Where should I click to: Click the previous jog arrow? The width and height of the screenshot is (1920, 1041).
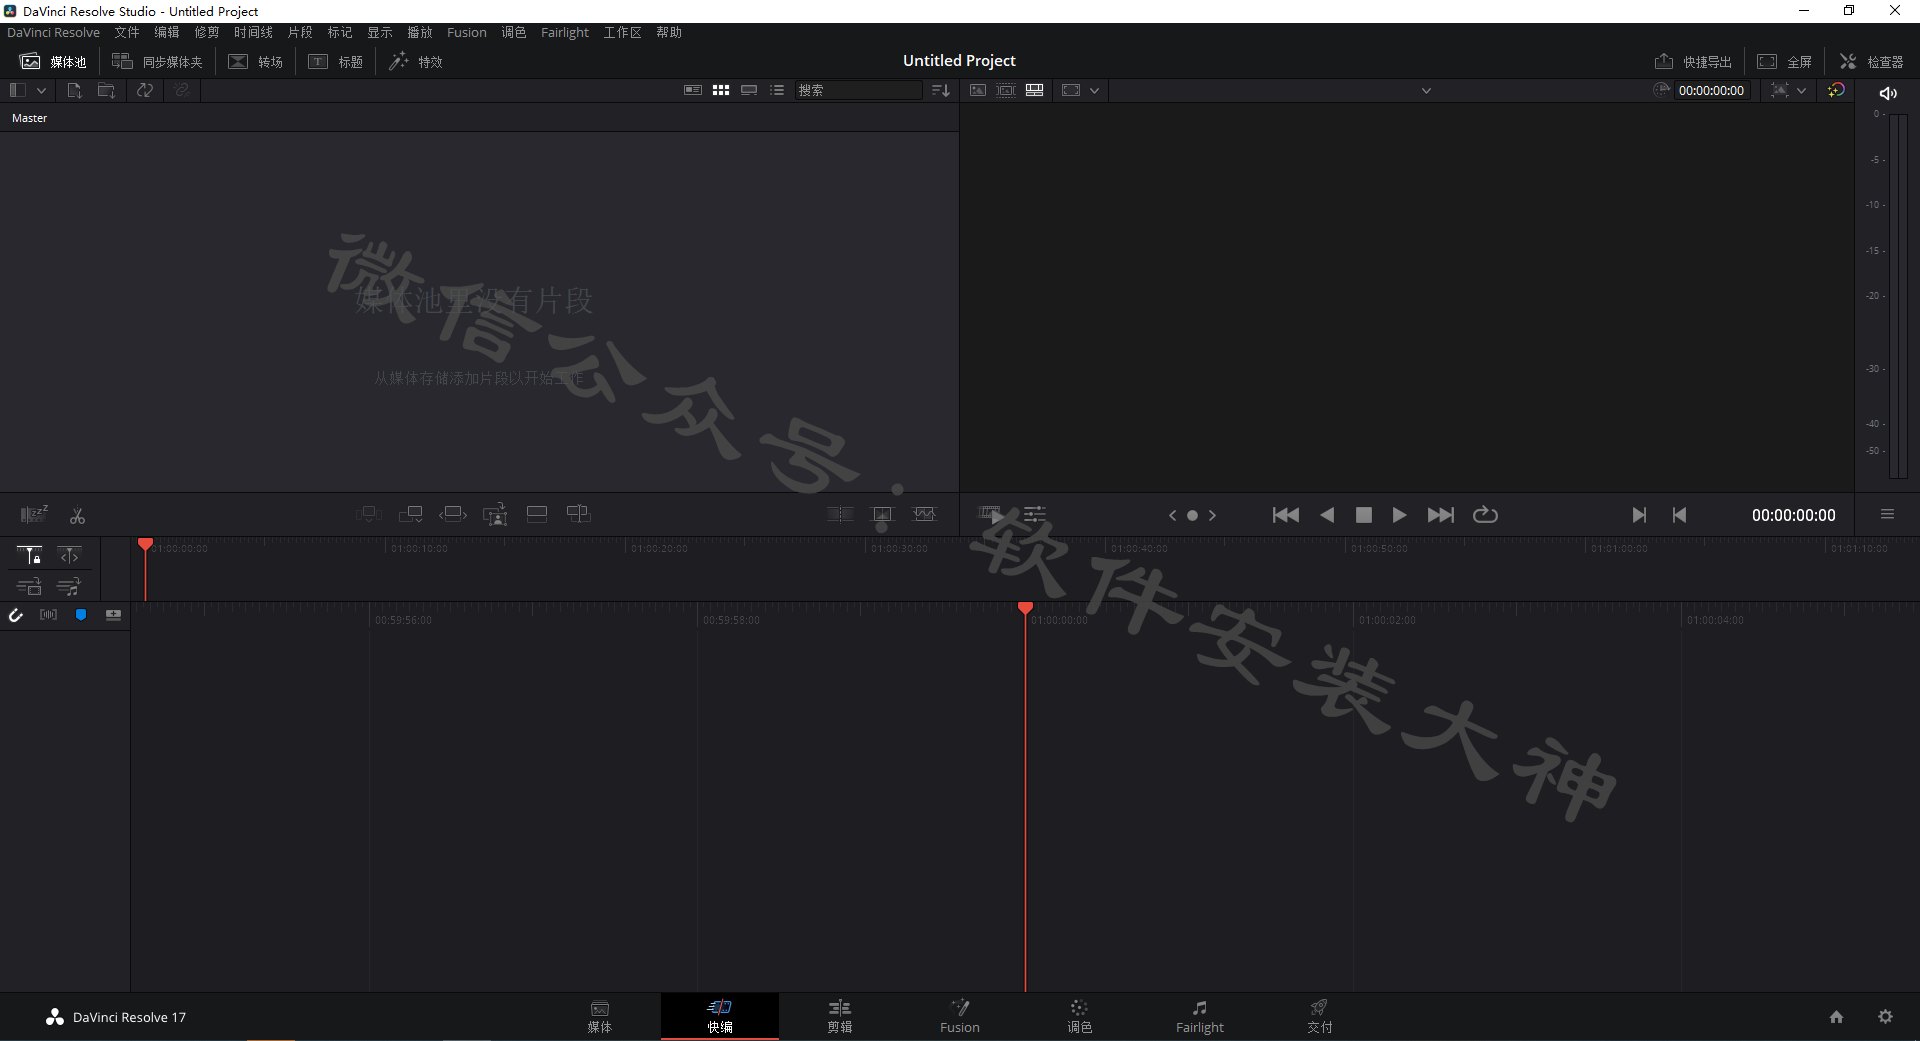point(1172,516)
